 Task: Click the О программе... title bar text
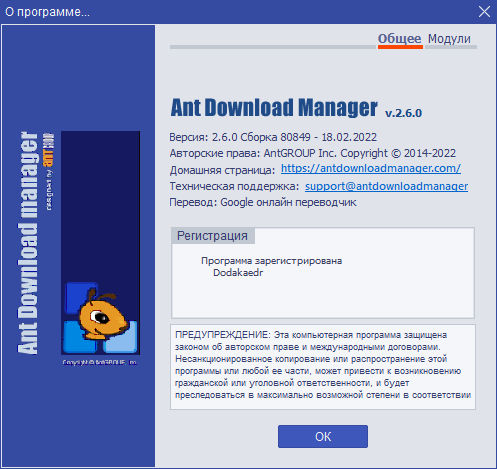click(x=47, y=12)
